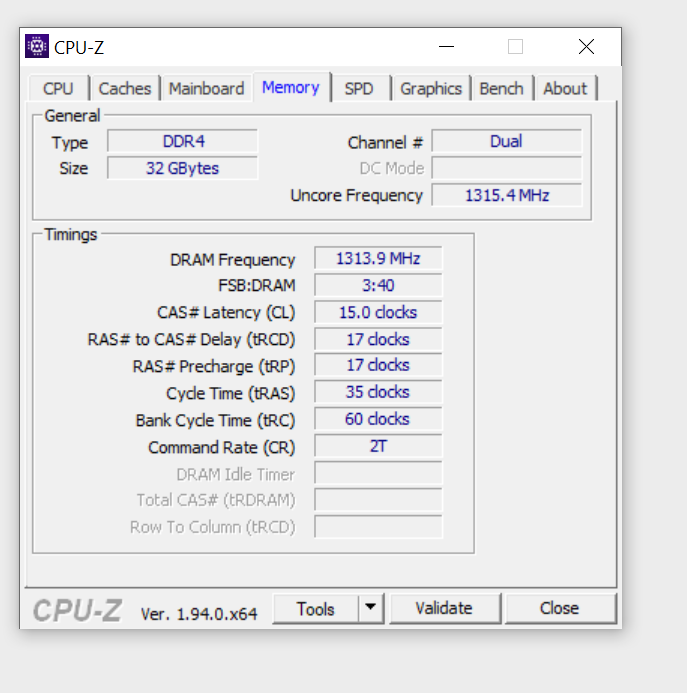The width and height of the screenshot is (687, 693).
Task: Click the CAS# Latency (CL) label
Action: 226,313
